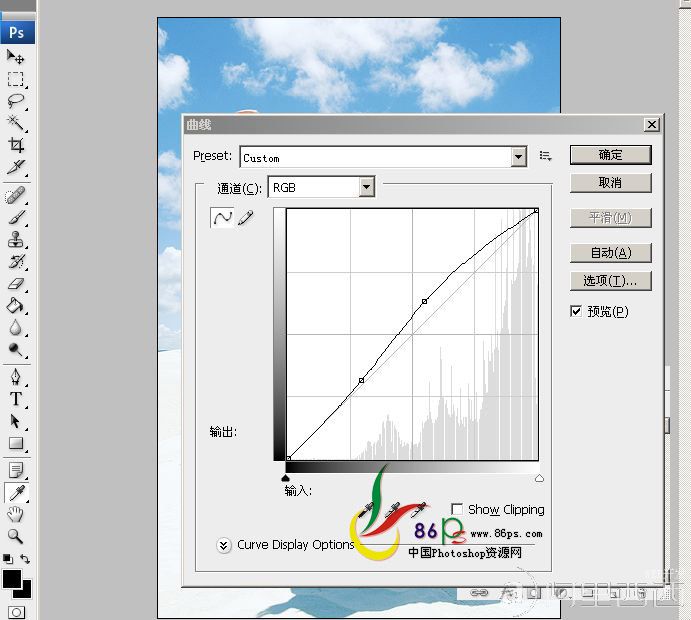Click the 平滑(M) smooth button
Image resolution: width=691 pixels, height=620 pixels.
coord(610,218)
